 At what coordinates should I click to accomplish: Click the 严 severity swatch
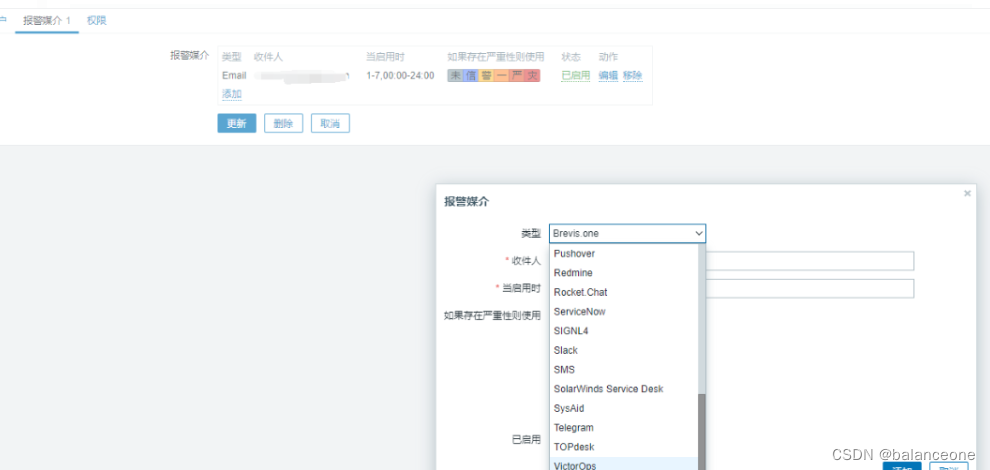(x=516, y=76)
